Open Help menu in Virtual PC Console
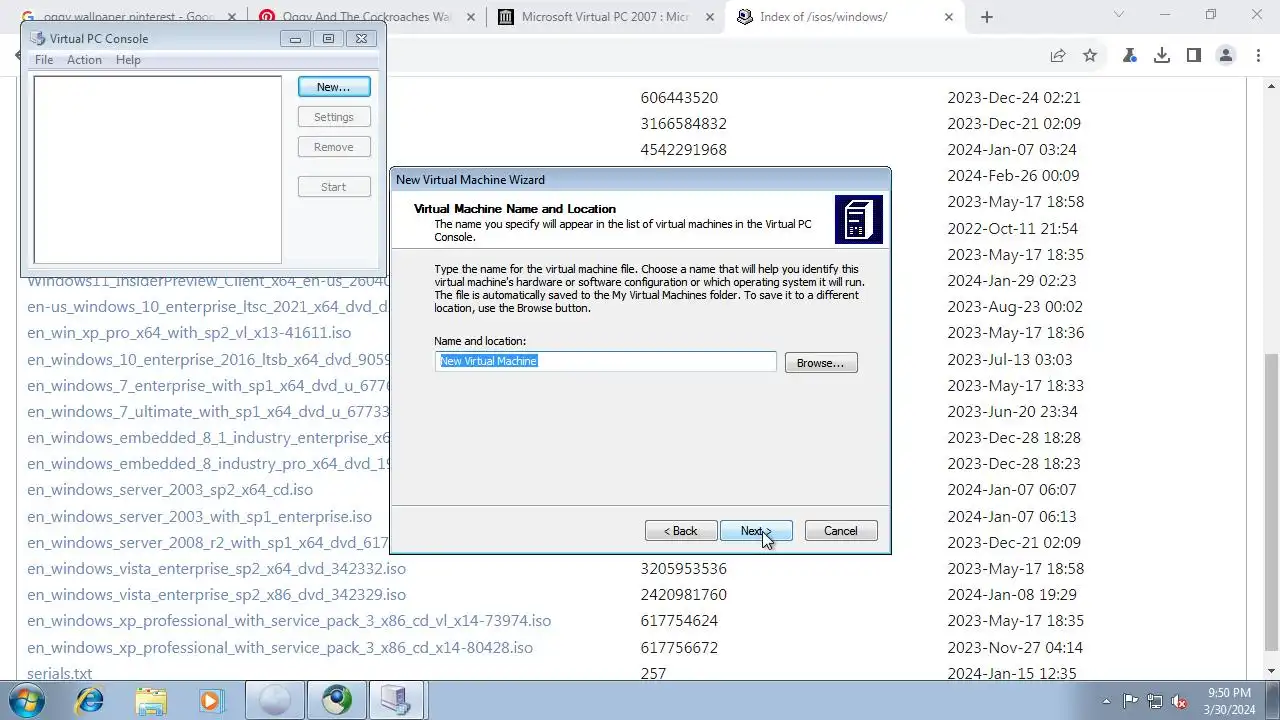The width and height of the screenshot is (1280, 720). click(x=128, y=60)
